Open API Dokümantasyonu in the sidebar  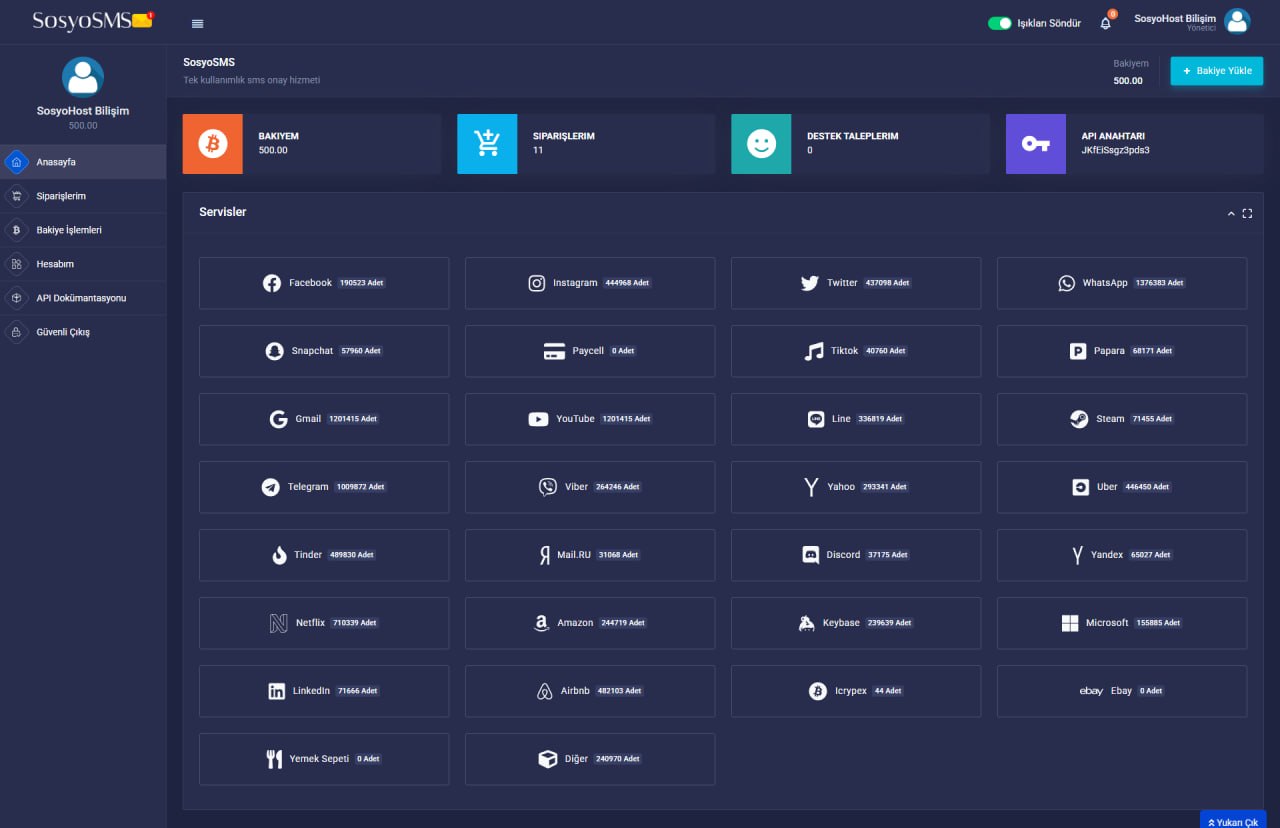click(83, 298)
